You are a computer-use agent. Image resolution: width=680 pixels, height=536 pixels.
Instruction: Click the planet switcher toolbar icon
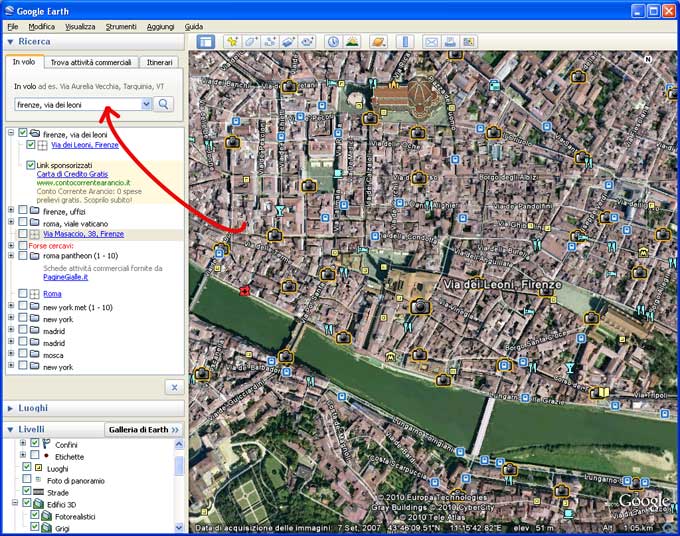click(379, 42)
